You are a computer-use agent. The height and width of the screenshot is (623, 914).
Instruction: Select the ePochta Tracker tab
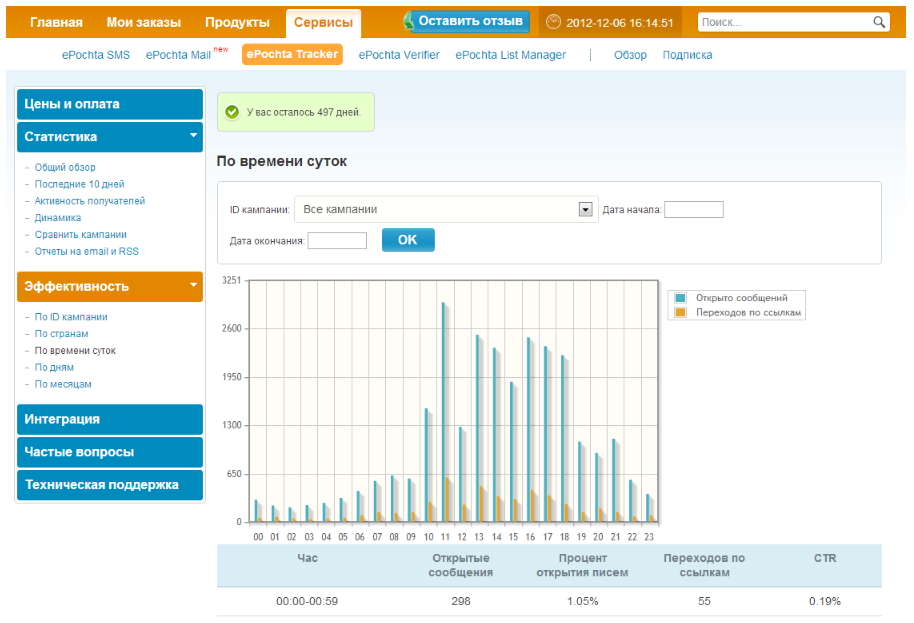(x=292, y=54)
